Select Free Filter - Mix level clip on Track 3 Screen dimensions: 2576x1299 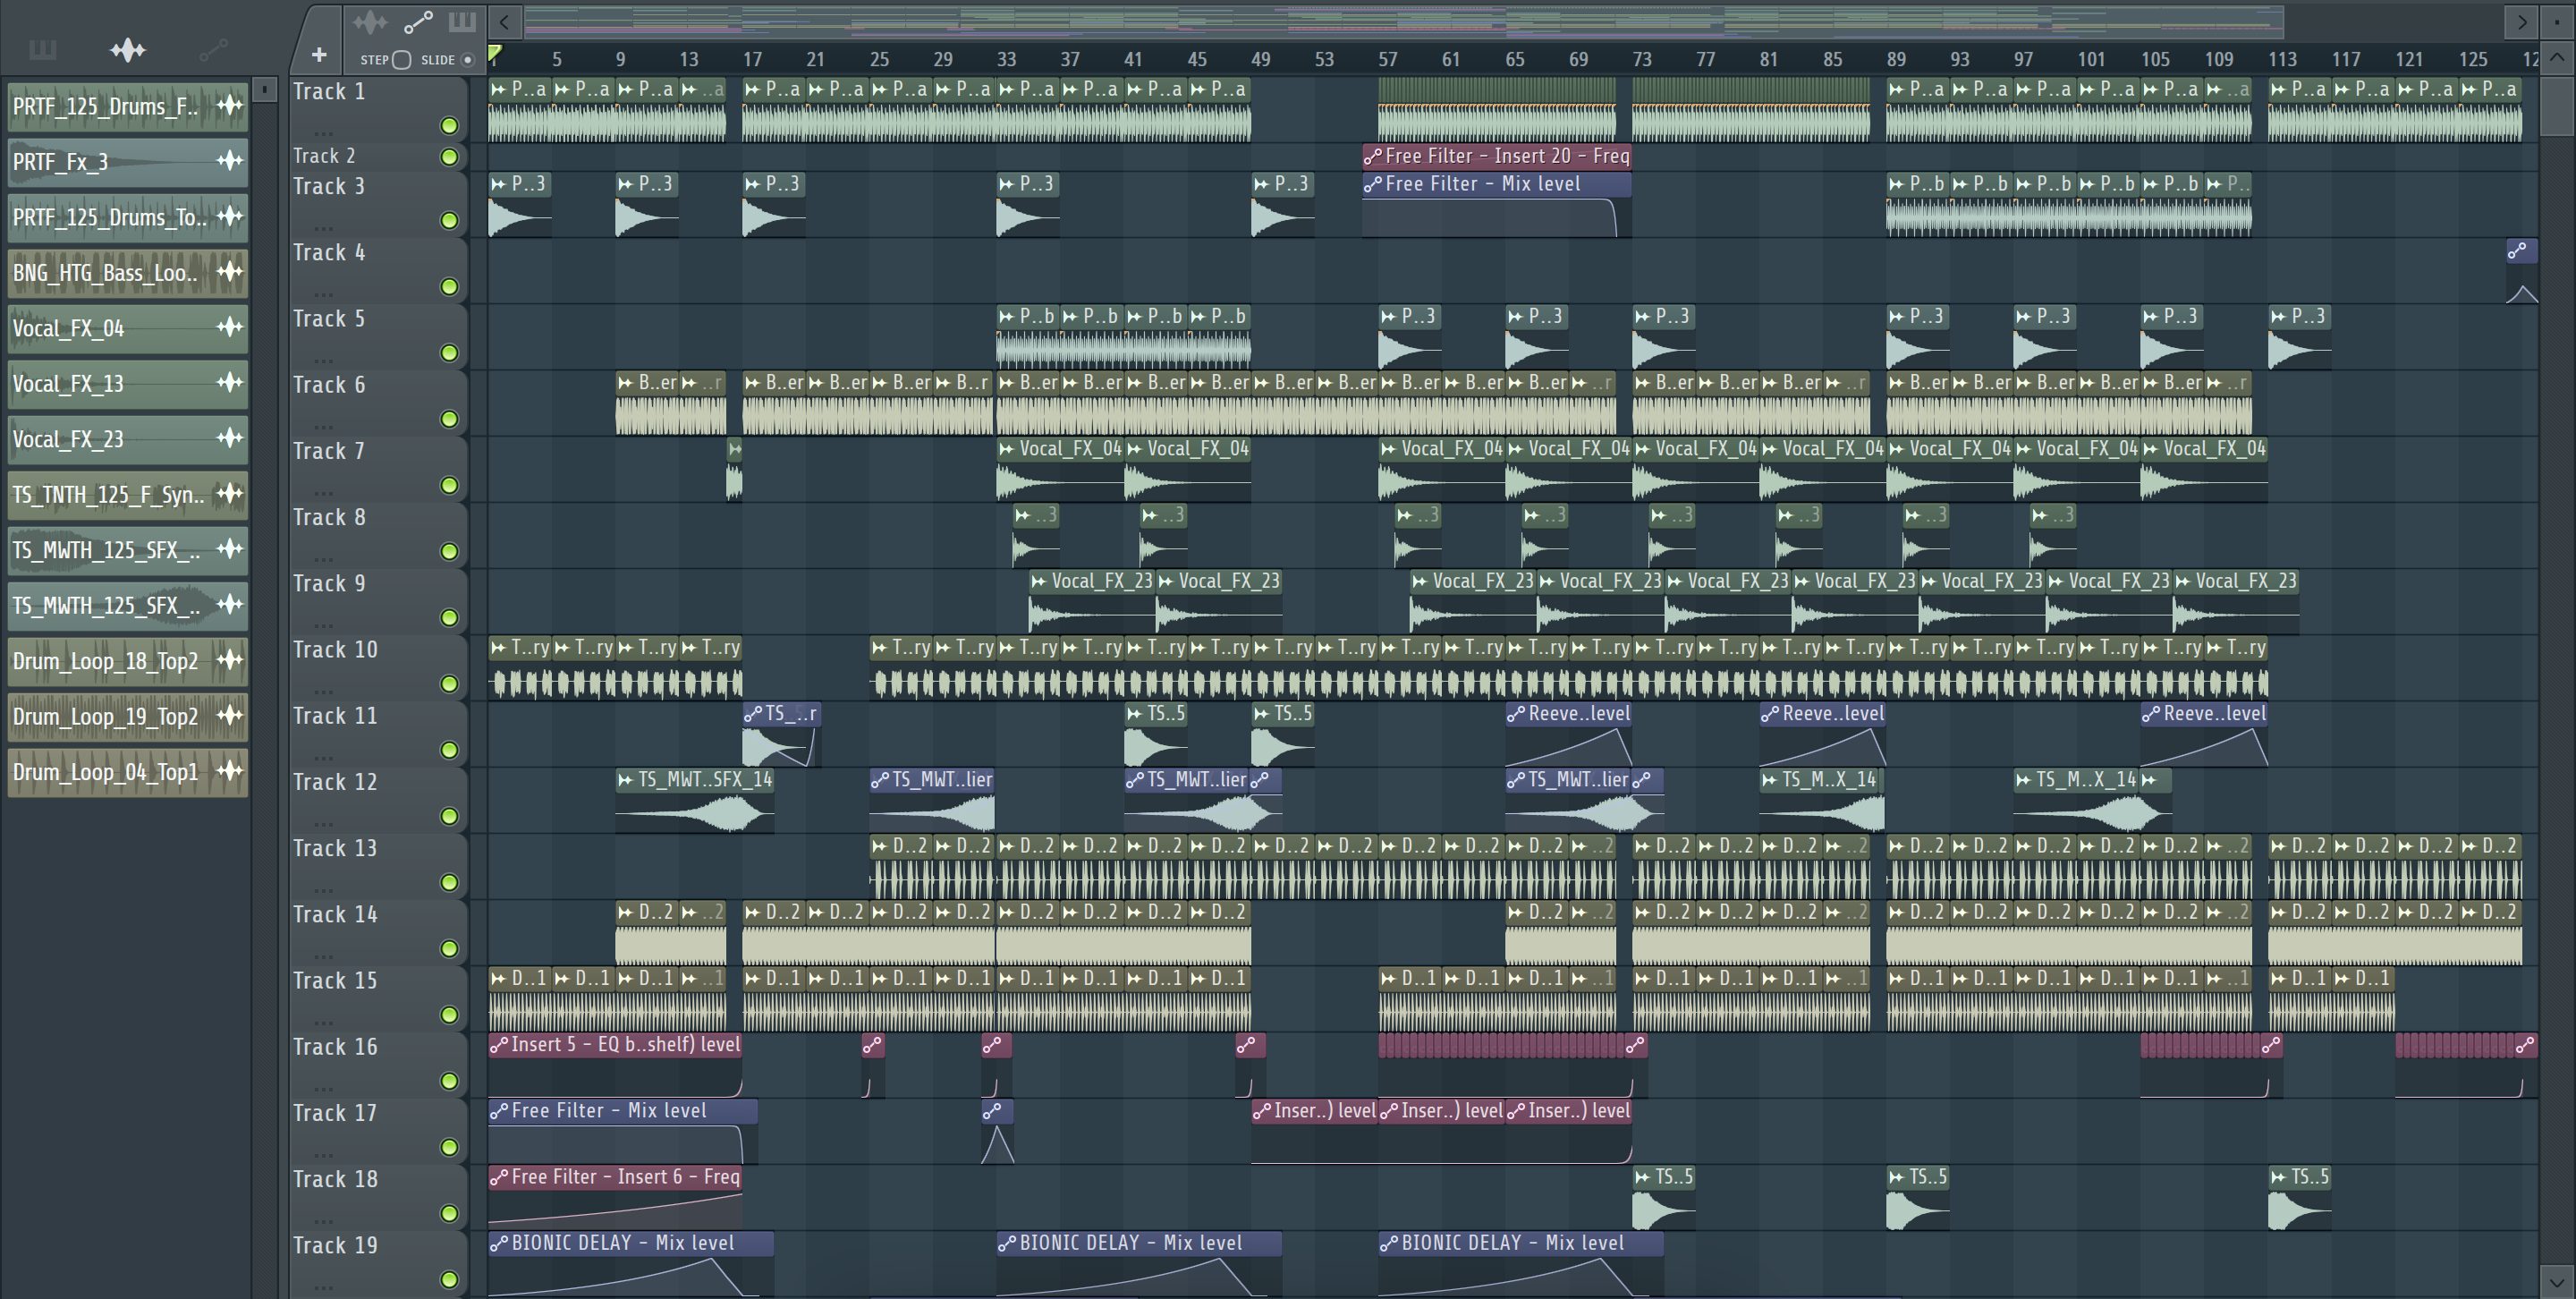(1497, 205)
